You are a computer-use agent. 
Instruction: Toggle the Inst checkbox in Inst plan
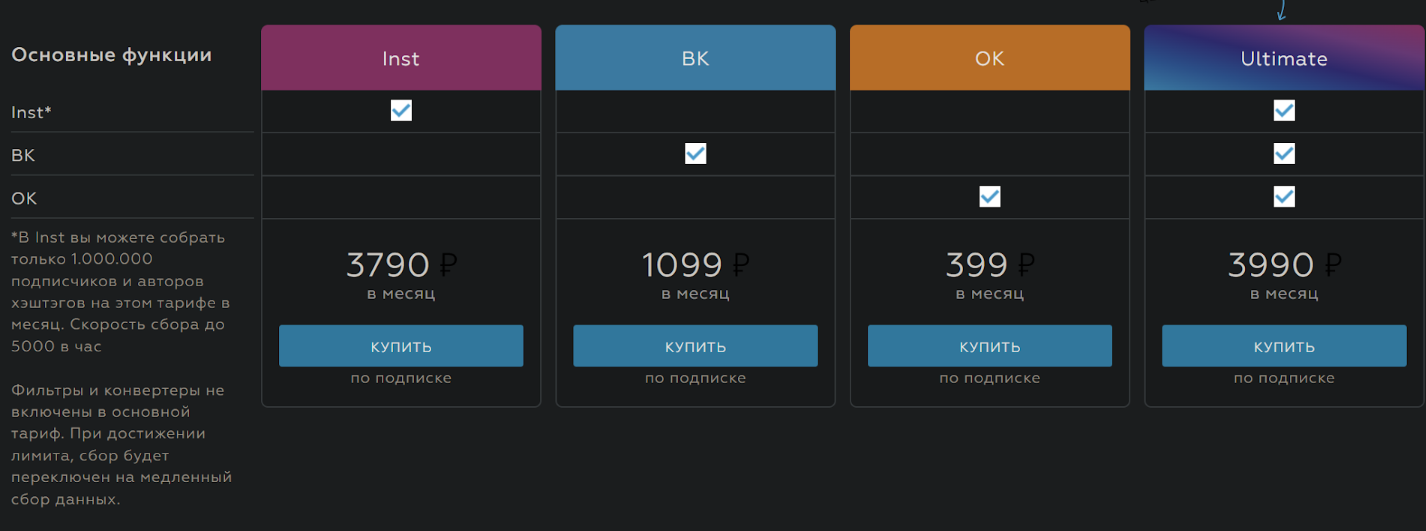(401, 110)
